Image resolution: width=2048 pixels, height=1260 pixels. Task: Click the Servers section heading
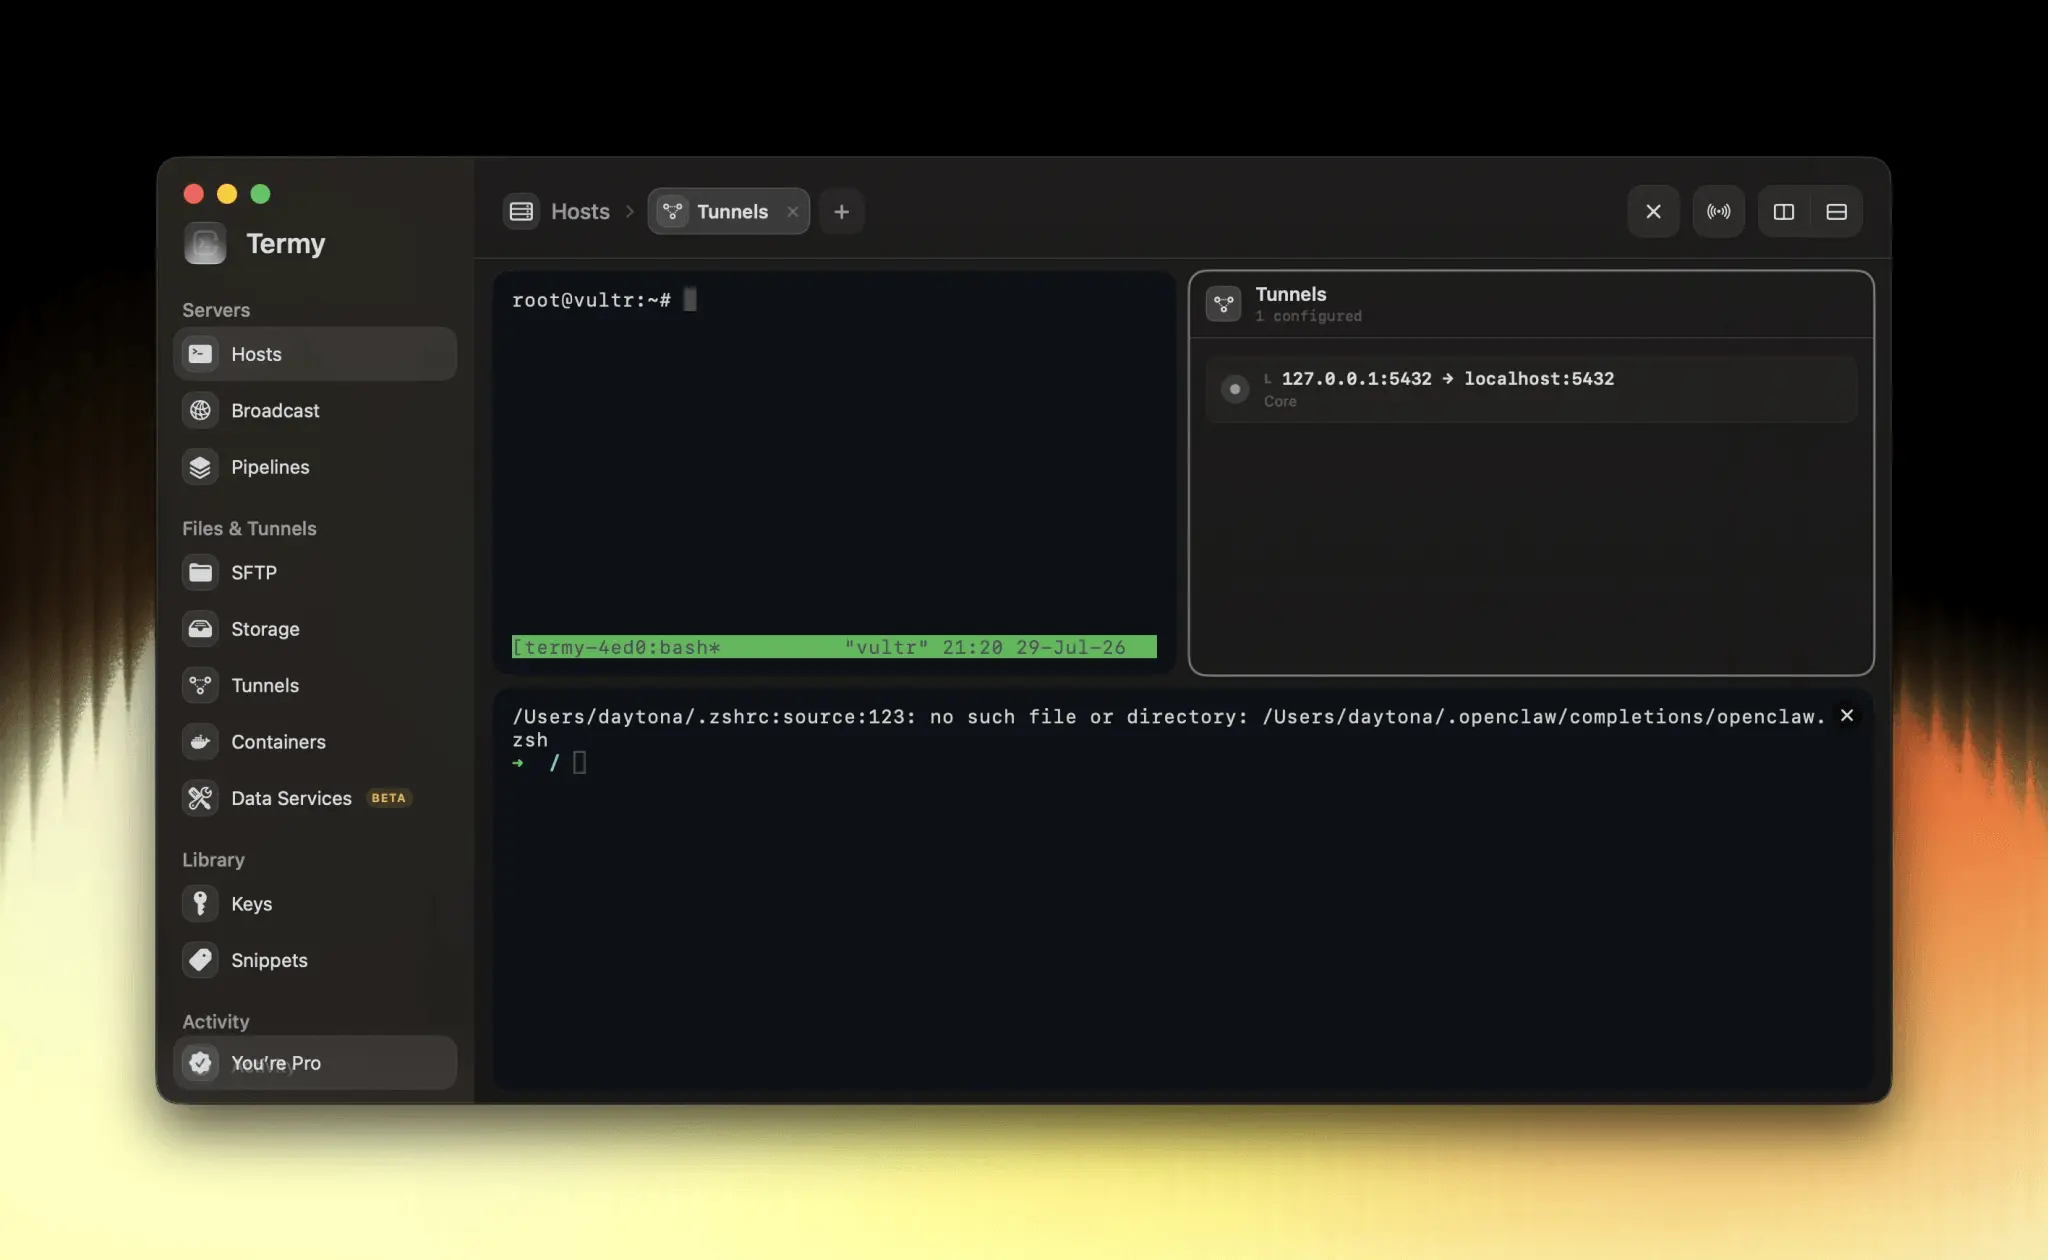point(216,310)
